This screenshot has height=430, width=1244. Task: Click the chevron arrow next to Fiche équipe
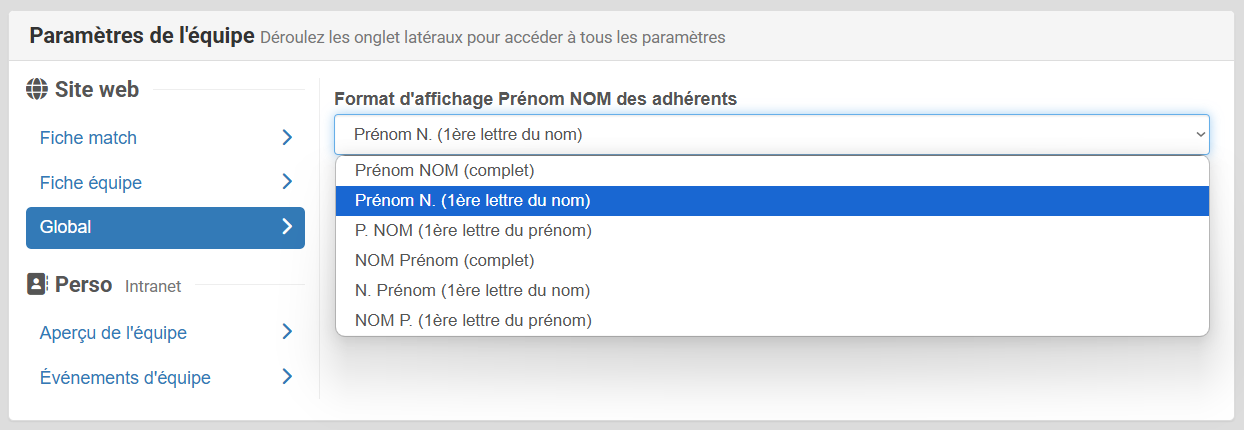(x=287, y=182)
